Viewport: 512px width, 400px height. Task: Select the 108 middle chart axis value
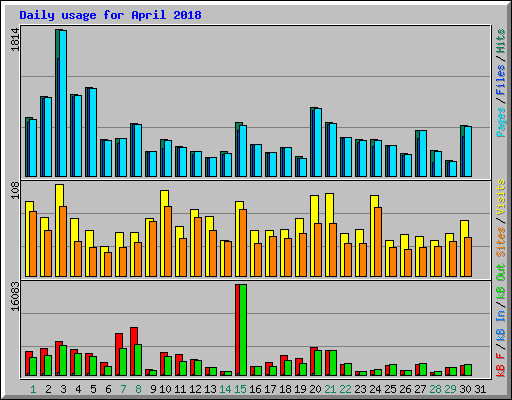click(15, 190)
